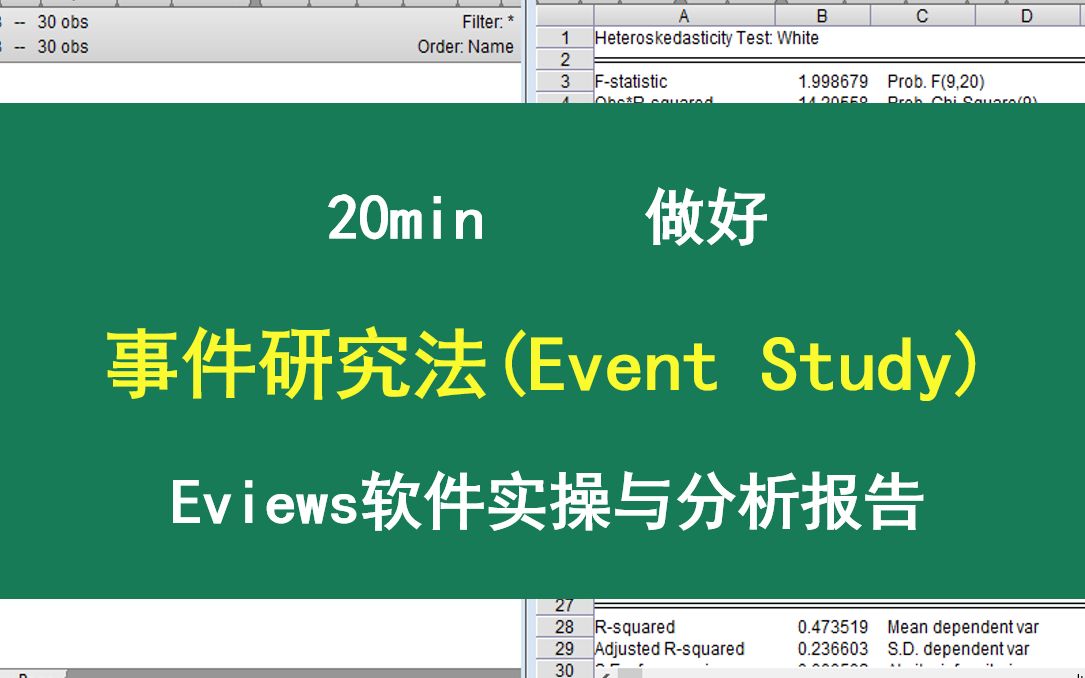Select column B header in results table
1085x678 pixels.
[x=821, y=16]
